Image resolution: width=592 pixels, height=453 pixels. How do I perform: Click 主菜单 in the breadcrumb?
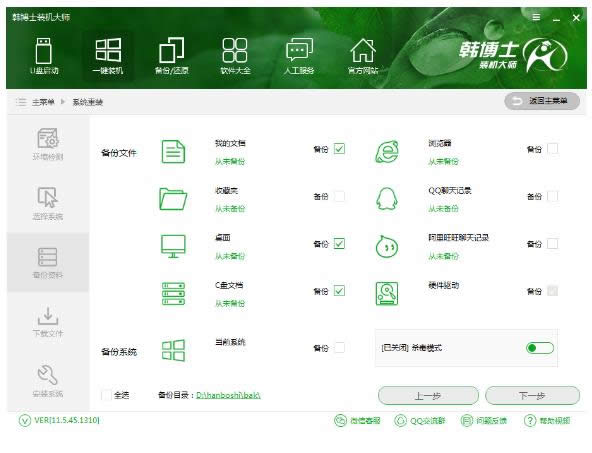pos(43,102)
